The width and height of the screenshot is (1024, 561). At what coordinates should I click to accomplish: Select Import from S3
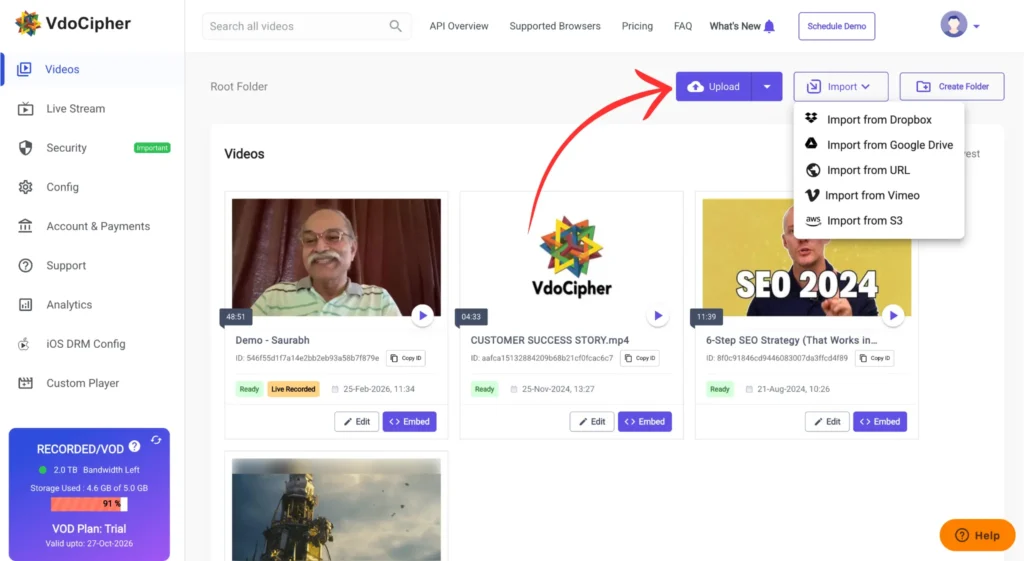pyautogui.click(x=878, y=221)
